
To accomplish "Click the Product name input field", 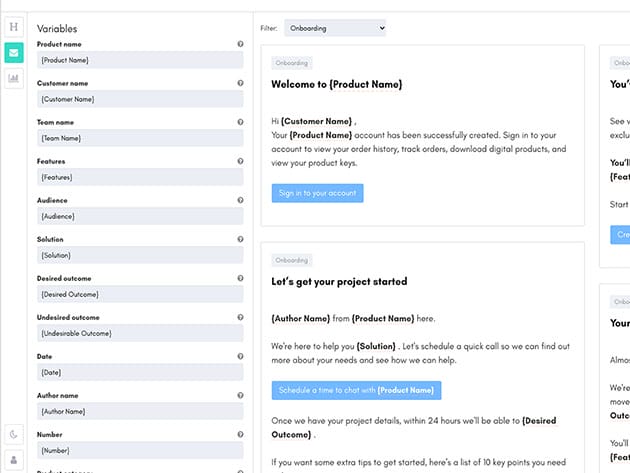I will (x=140, y=60).
